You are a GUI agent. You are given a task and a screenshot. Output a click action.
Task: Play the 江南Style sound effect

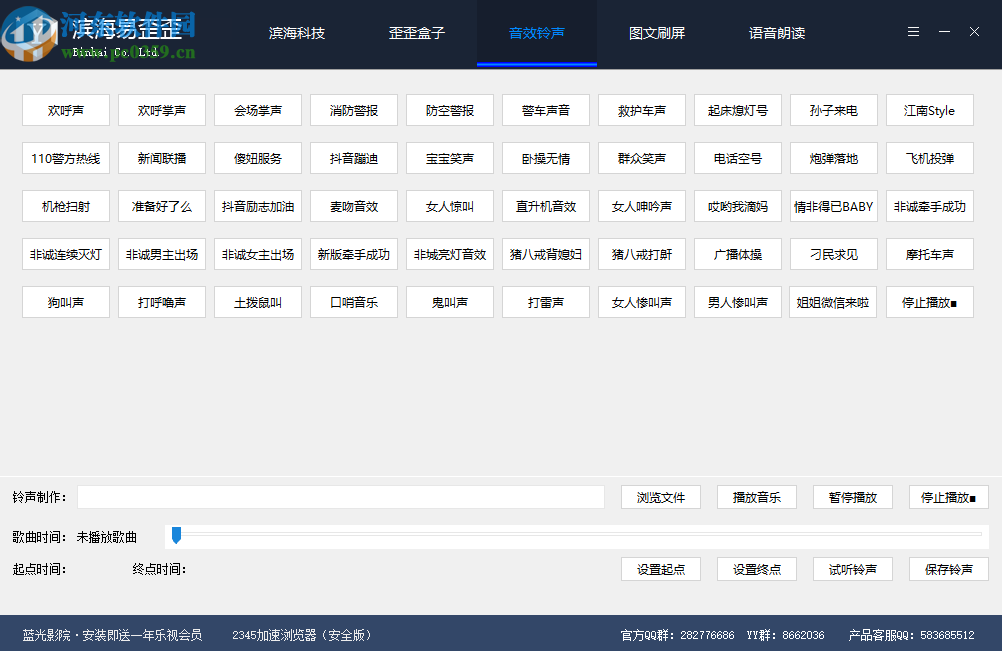tap(929, 110)
